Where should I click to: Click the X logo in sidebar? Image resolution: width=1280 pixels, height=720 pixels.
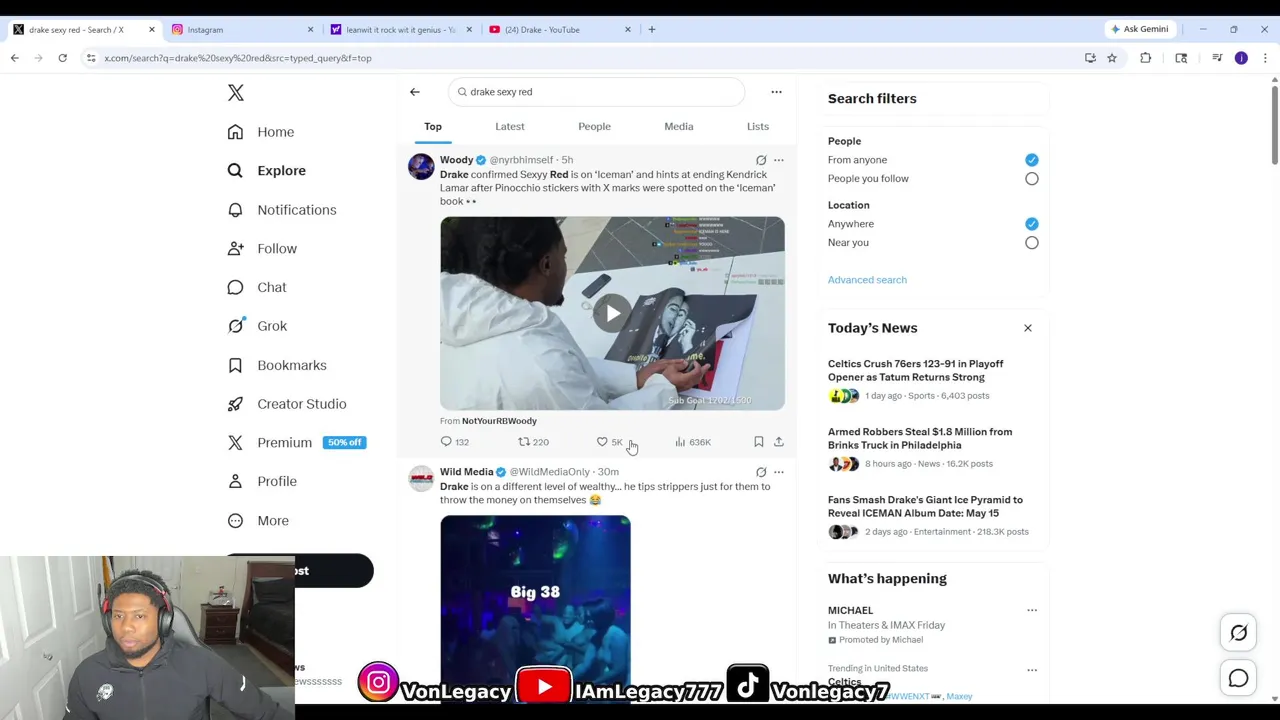236,93
